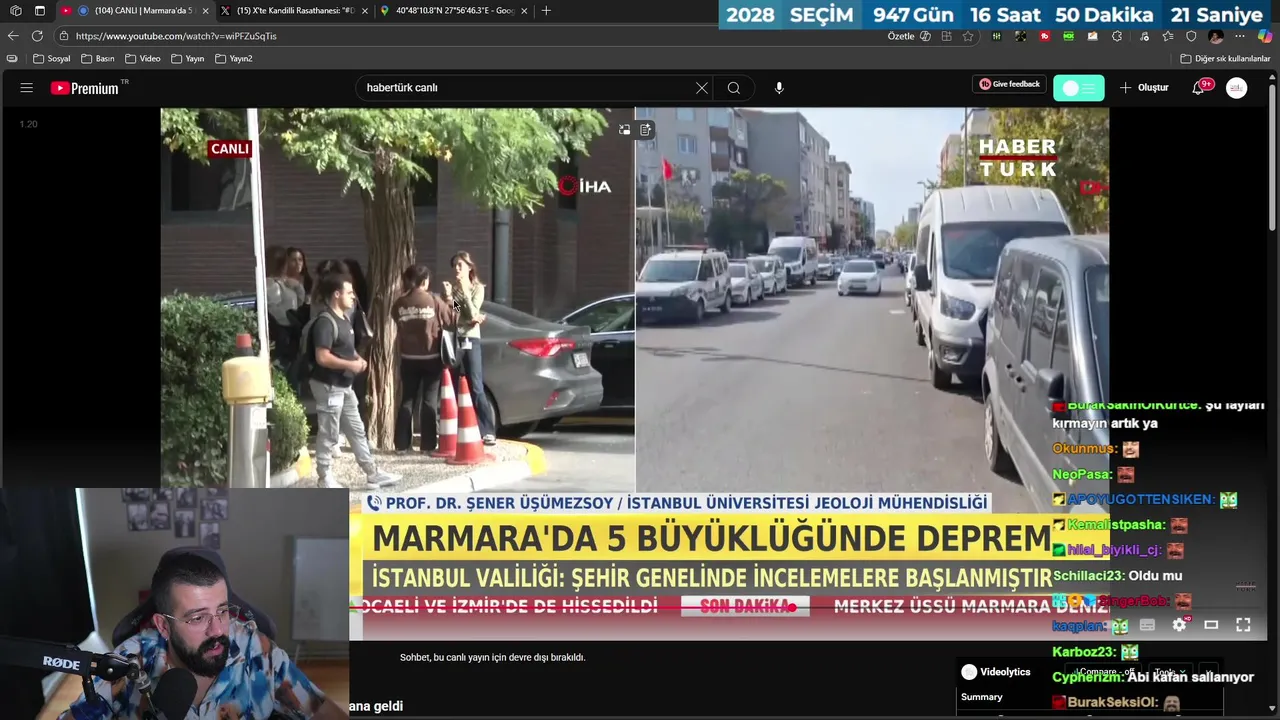Screen dimensions: 1280x720
Task: Open the green HDX extension icon
Action: 1068,36
